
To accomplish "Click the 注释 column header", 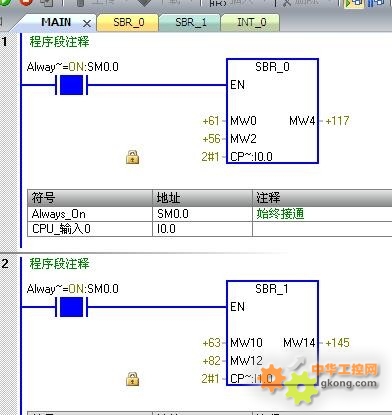I will pyautogui.click(x=322, y=198).
